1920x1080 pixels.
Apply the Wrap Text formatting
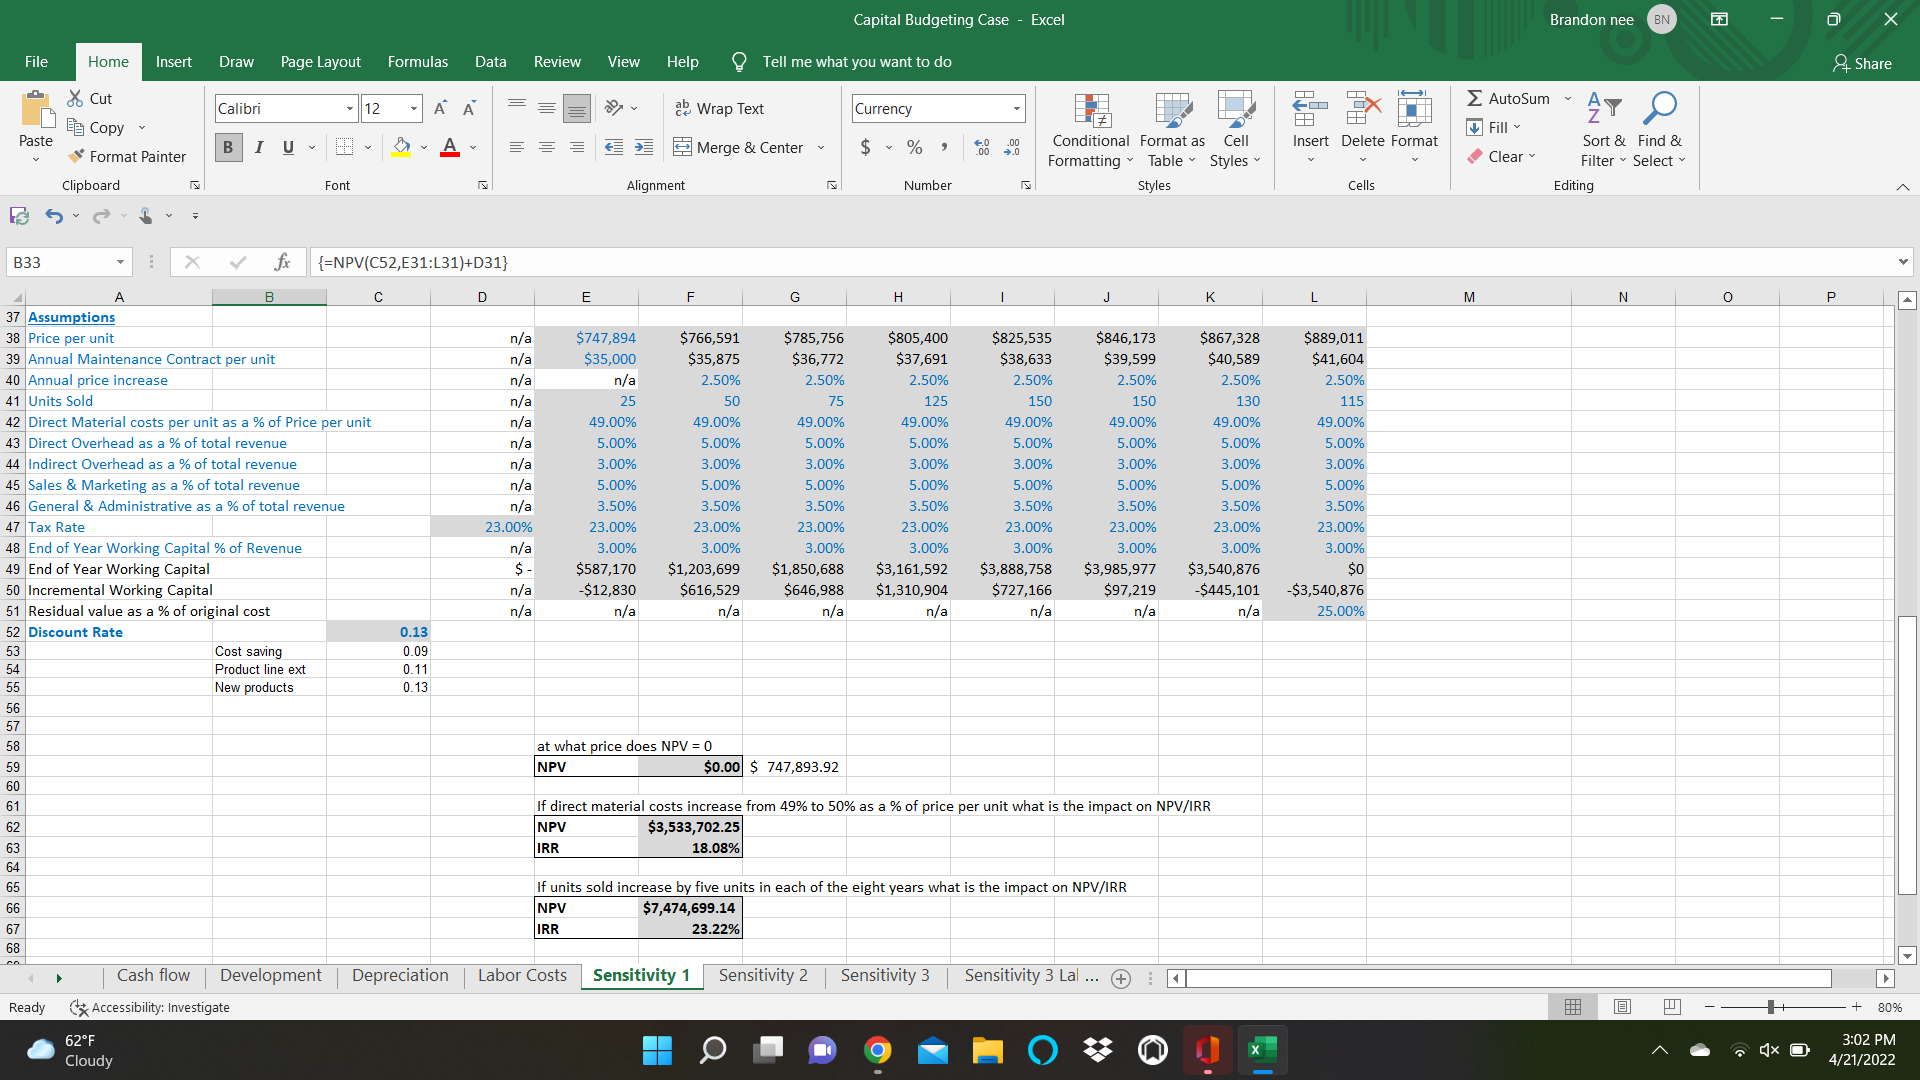(x=720, y=108)
